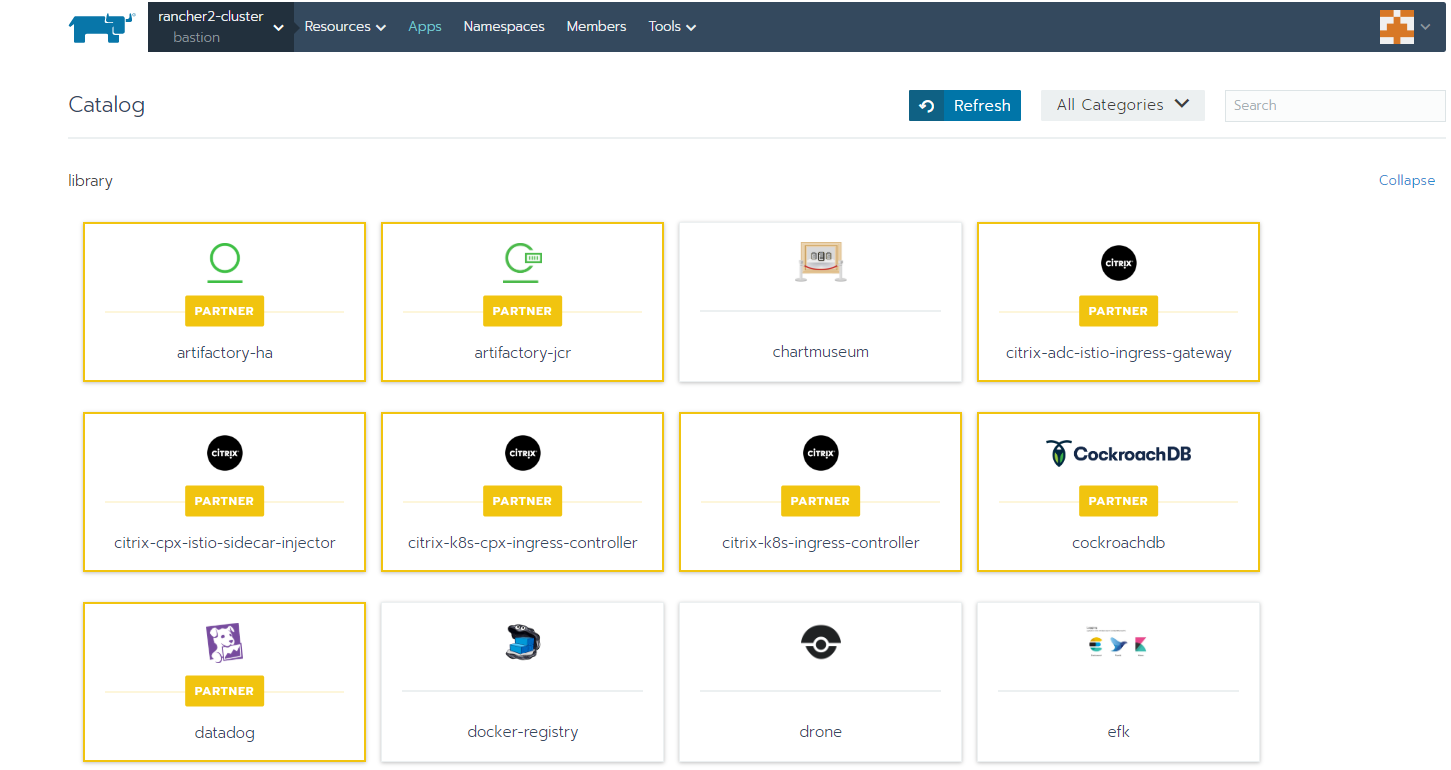Select the efk card title
Viewport: 1451px width, 770px height.
tap(1119, 732)
